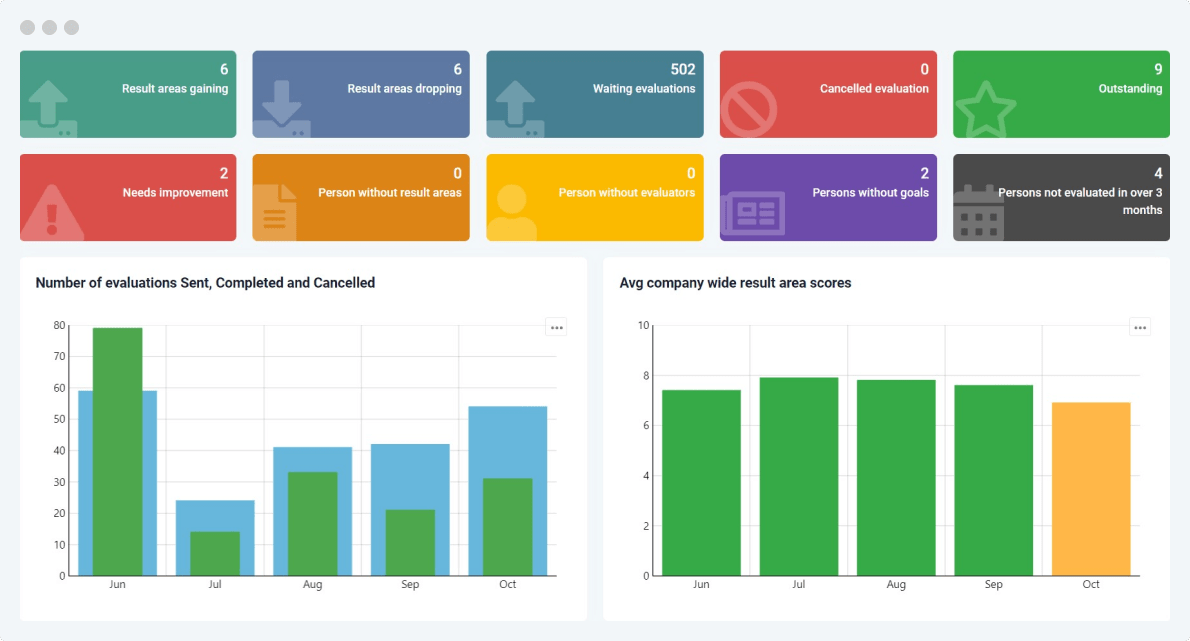This screenshot has width=1190, height=641.
Task: Select October's orange bar in the scores chart
Action: (1090, 490)
